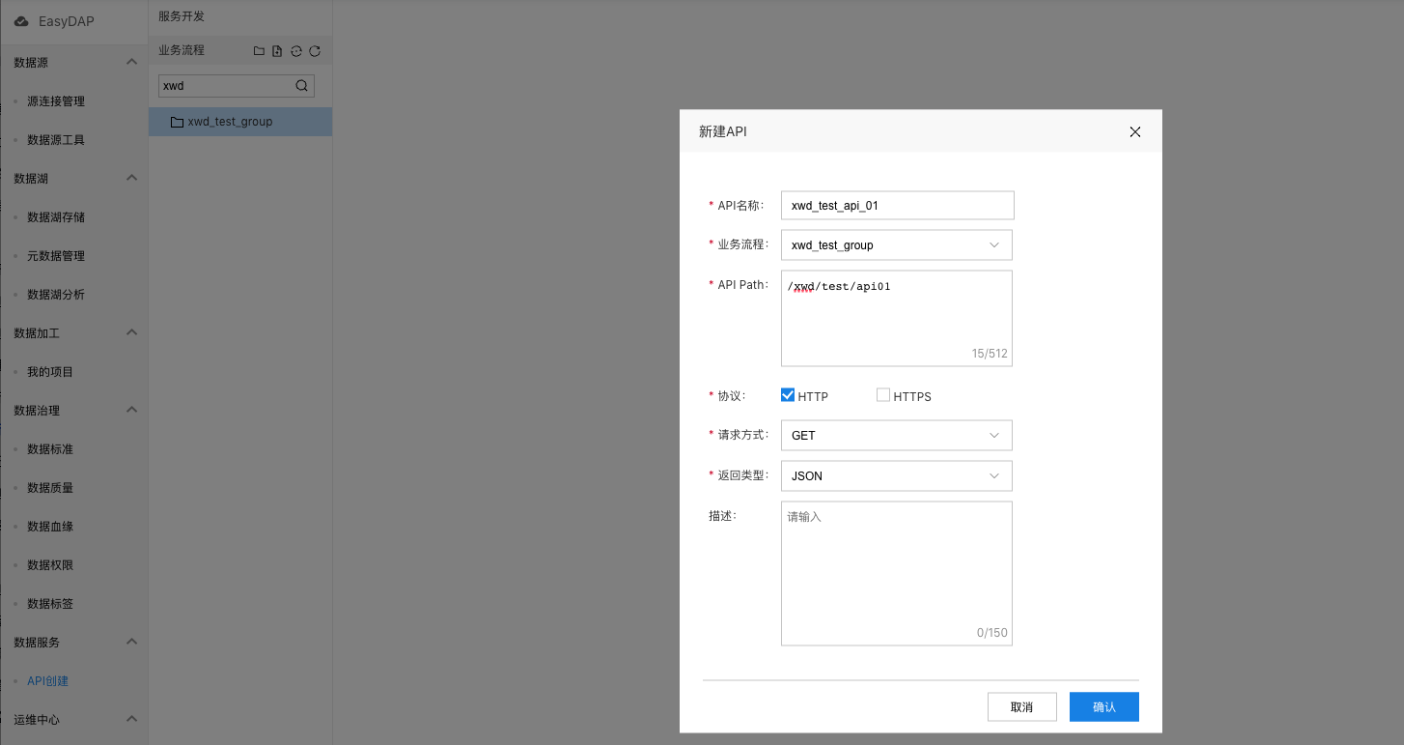Open 数据质量 in the sidebar
Viewport: 1404px width, 745px height.
pyautogui.click(x=50, y=488)
